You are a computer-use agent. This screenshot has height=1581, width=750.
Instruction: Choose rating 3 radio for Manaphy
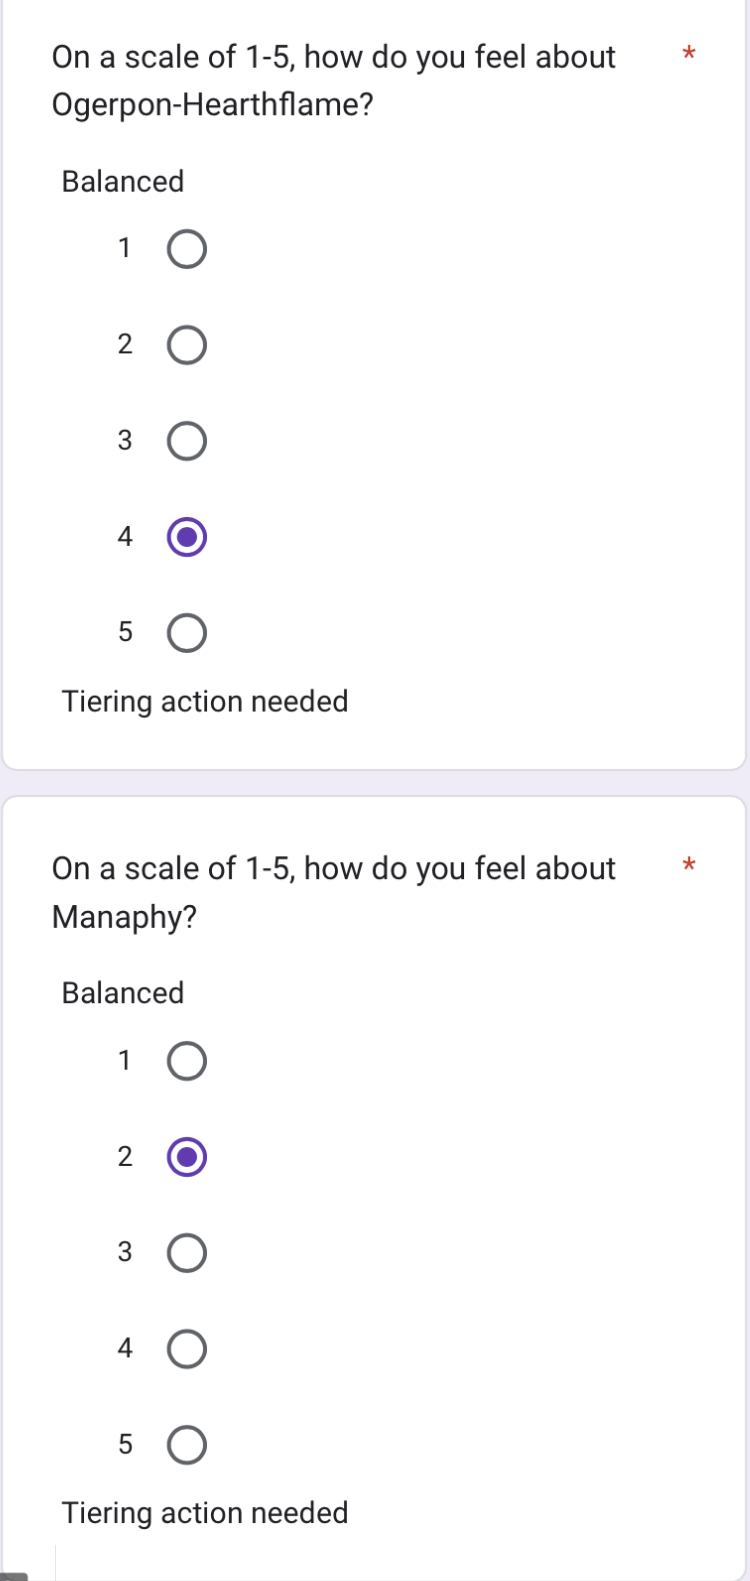[187, 1253]
